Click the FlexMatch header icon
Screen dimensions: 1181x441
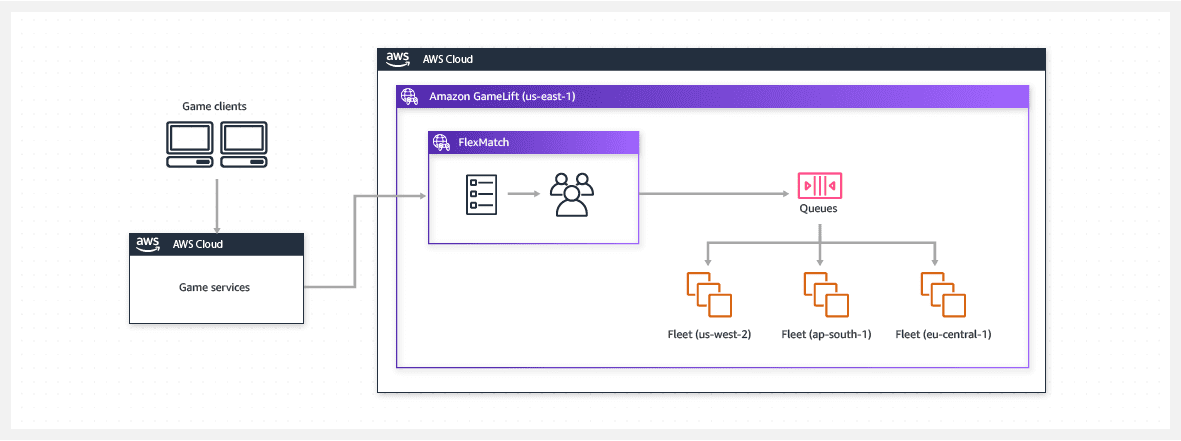(441, 141)
